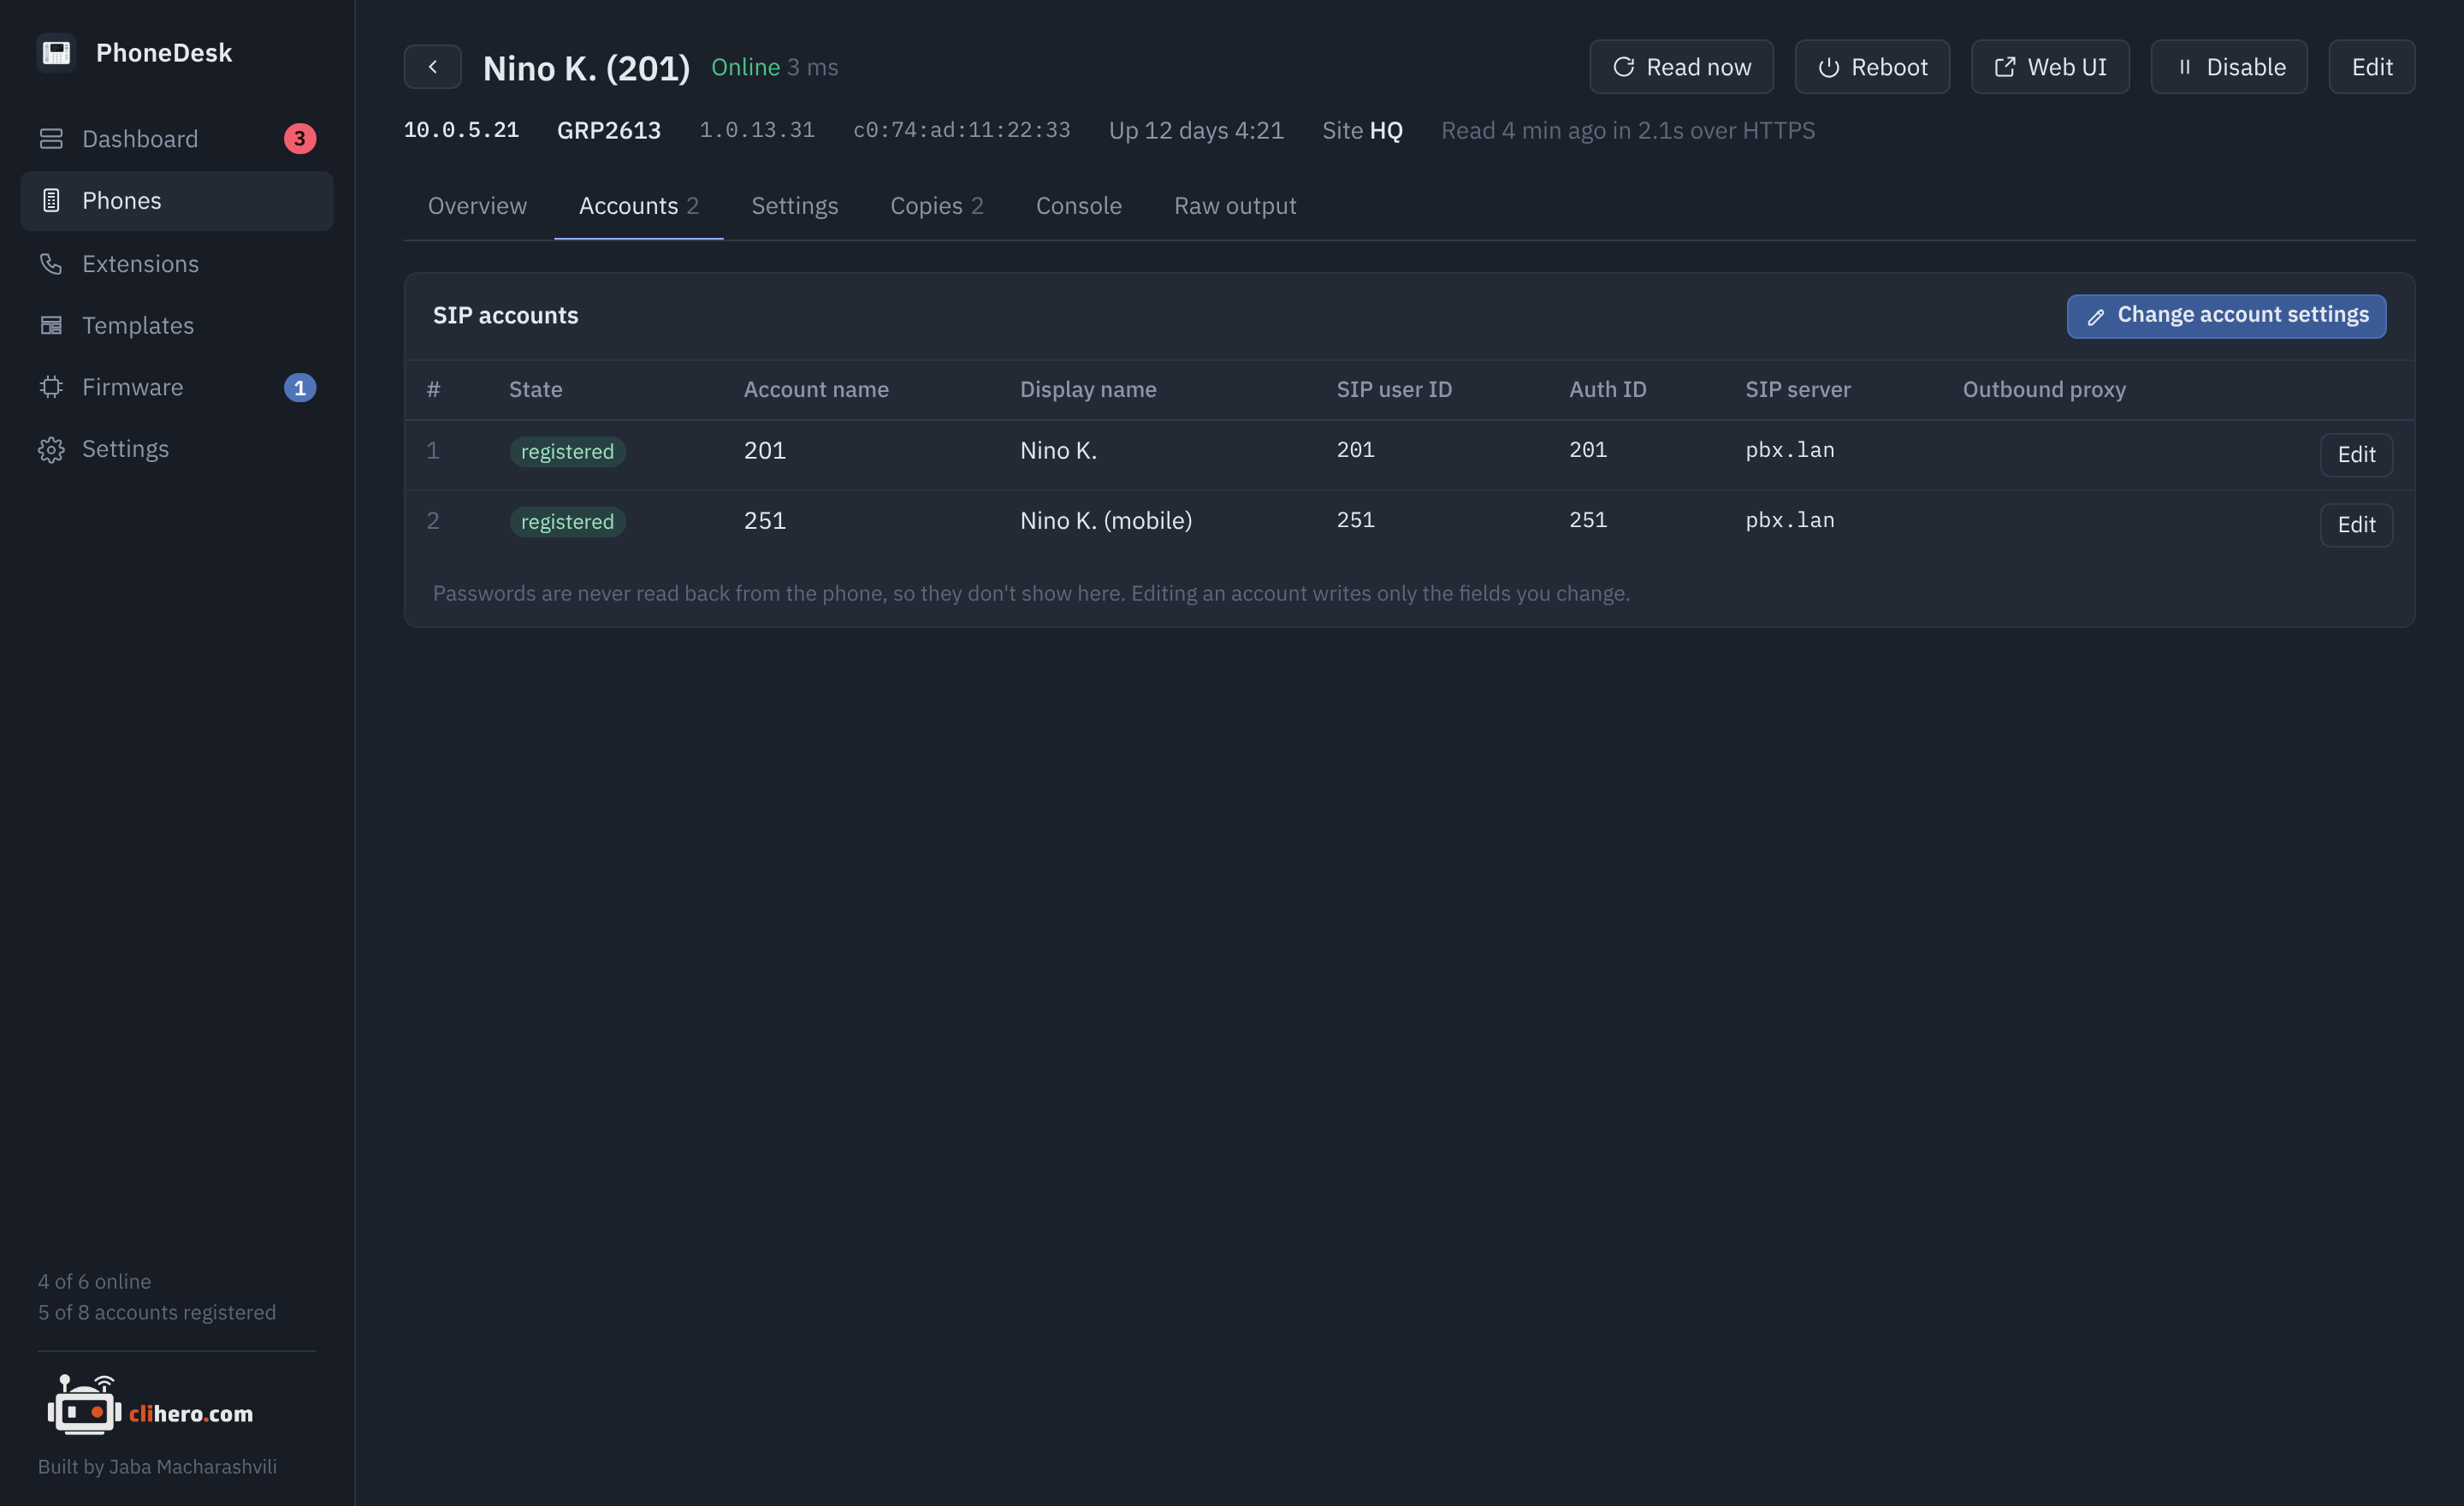The height and width of the screenshot is (1506, 2464).
Task: Select the Phones icon in the sidebar
Action: [x=51, y=201]
